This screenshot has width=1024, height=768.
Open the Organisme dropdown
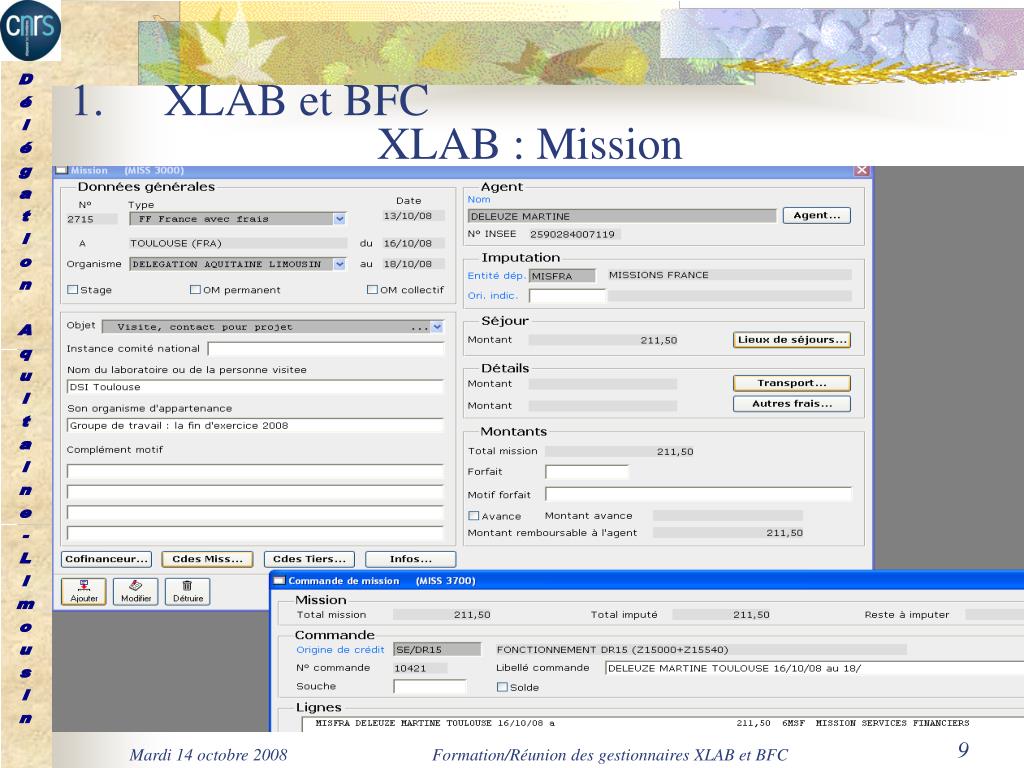(340, 264)
